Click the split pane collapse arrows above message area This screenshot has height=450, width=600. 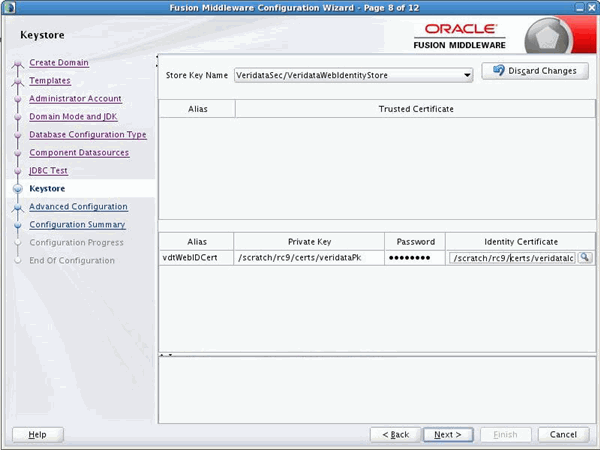click(x=166, y=355)
